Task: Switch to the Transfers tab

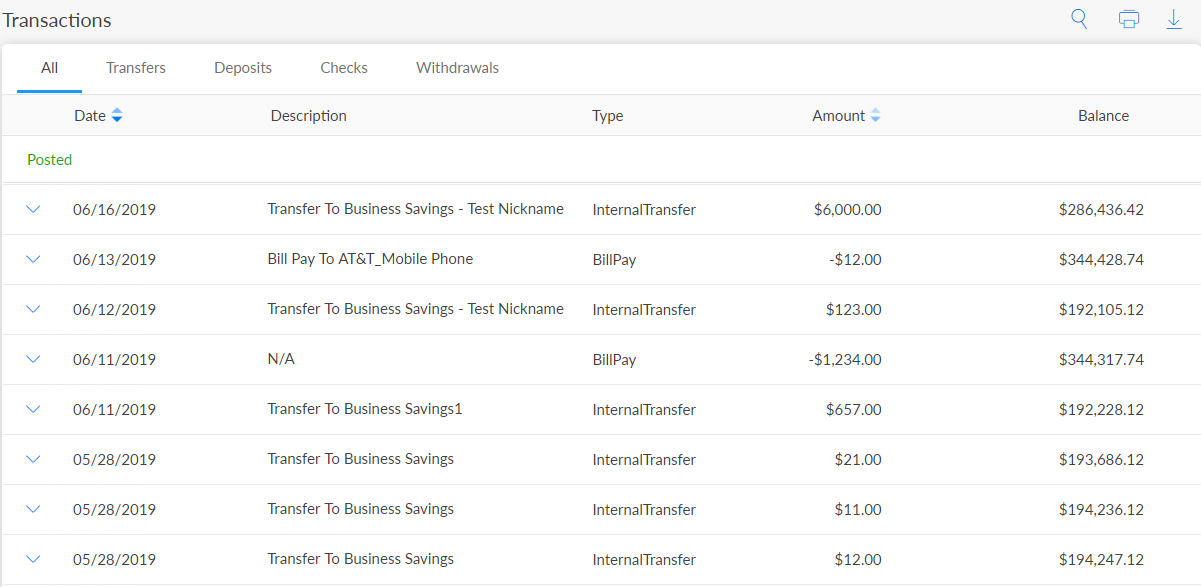Action: tap(136, 68)
